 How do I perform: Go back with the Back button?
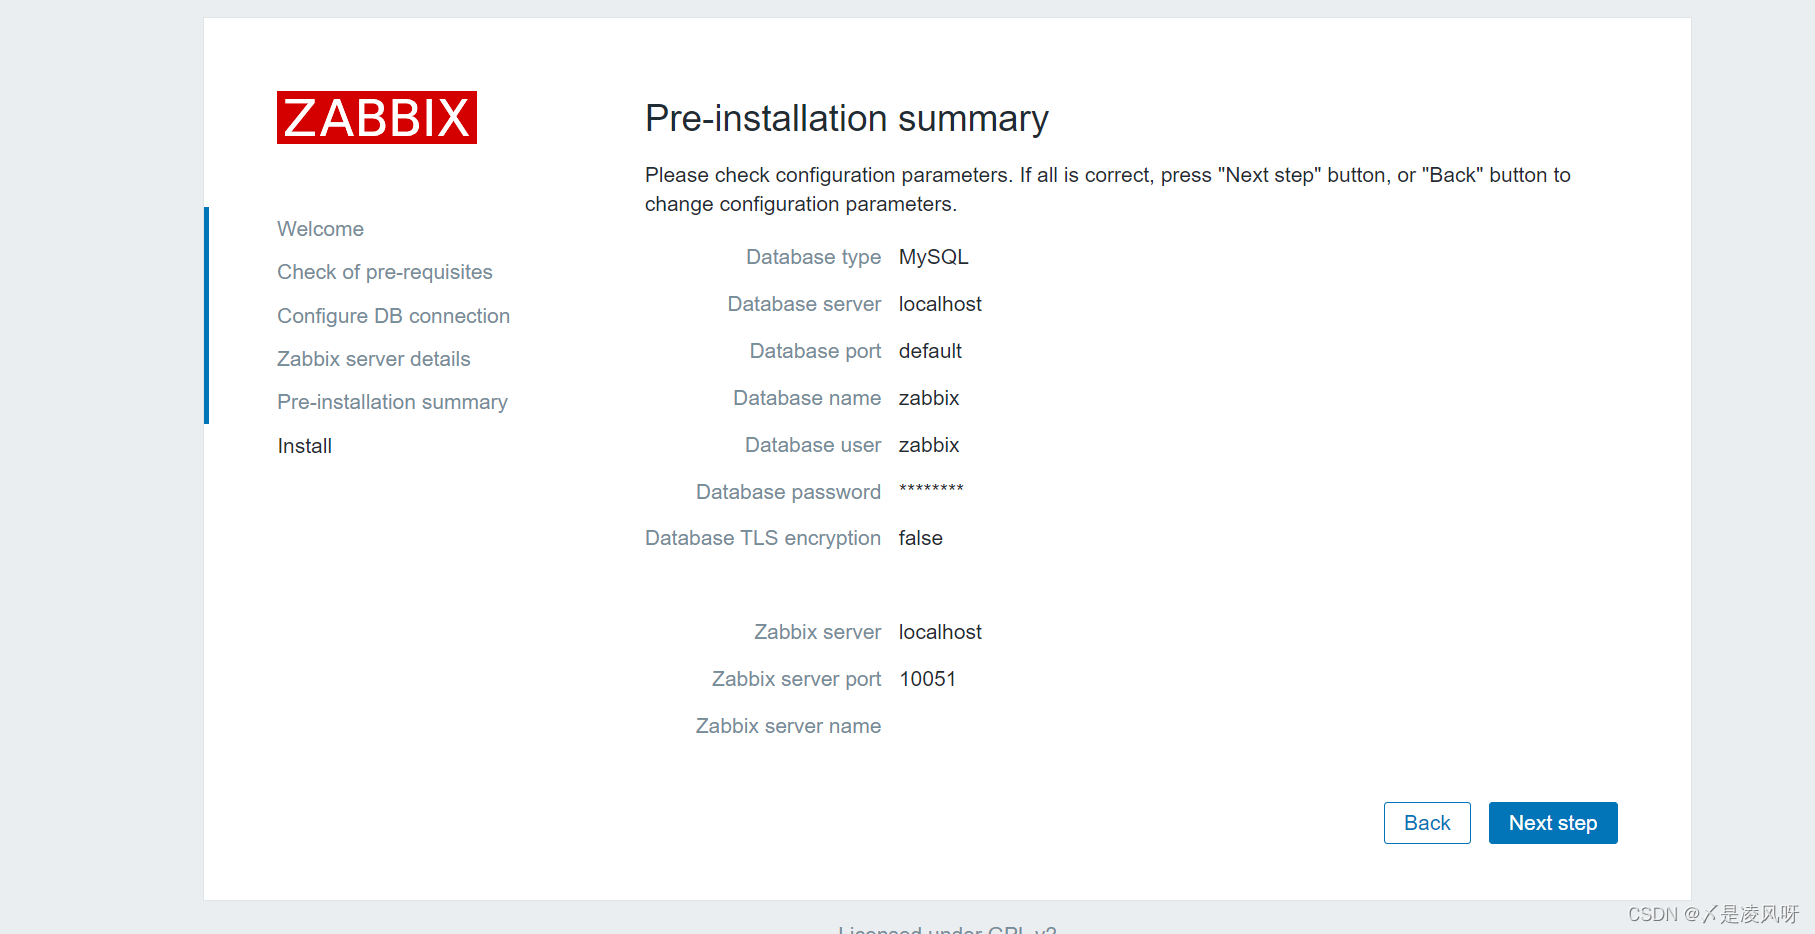[1427, 823]
